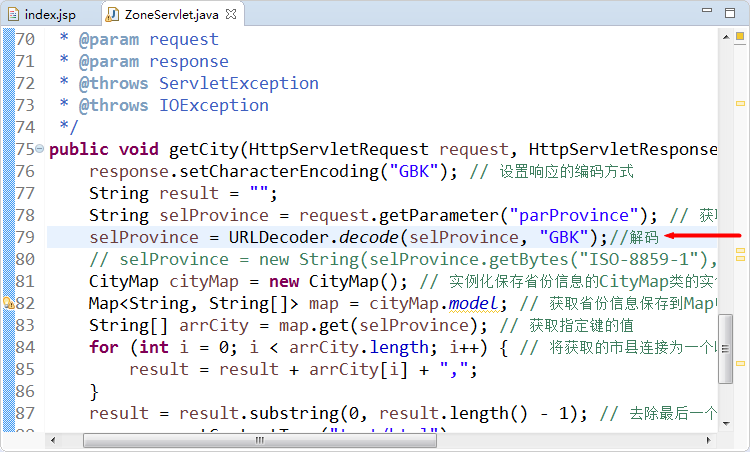The width and height of the screenshot is (750, 452).
Task: Click the "parProvince" string literal
Action: pos(574,216)
